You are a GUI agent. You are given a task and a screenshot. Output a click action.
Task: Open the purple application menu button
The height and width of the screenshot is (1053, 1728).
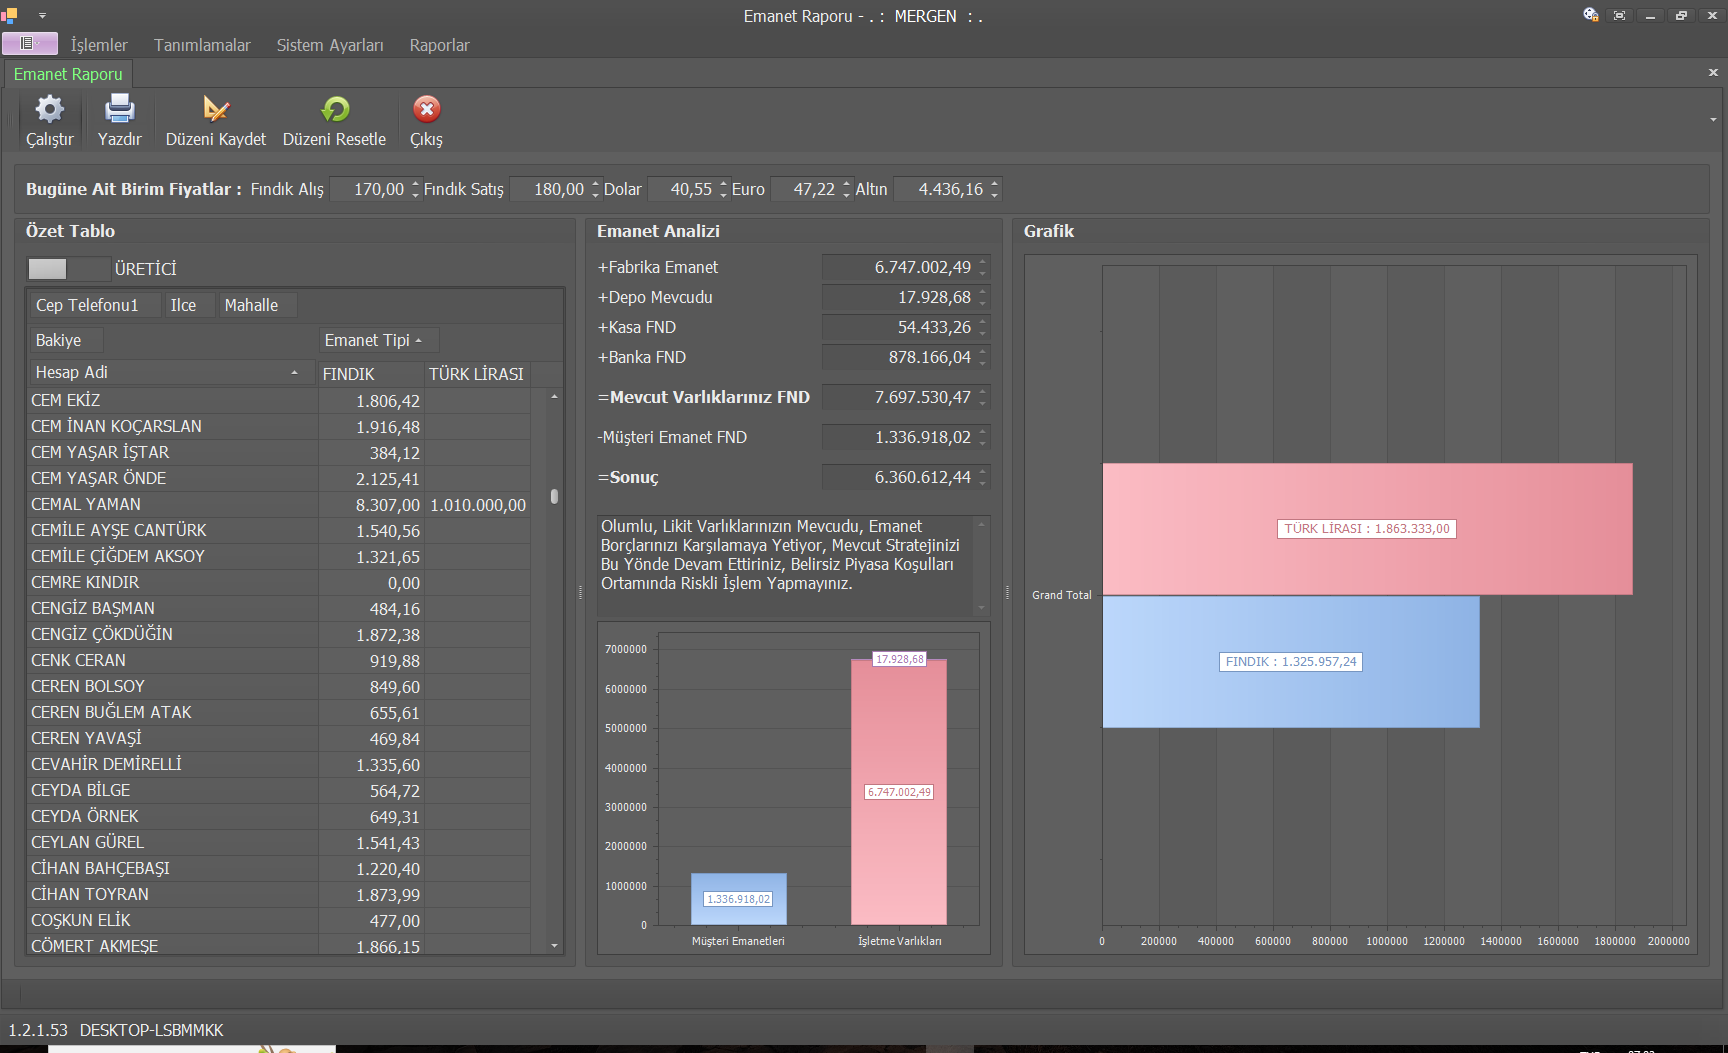click(29, 43)
